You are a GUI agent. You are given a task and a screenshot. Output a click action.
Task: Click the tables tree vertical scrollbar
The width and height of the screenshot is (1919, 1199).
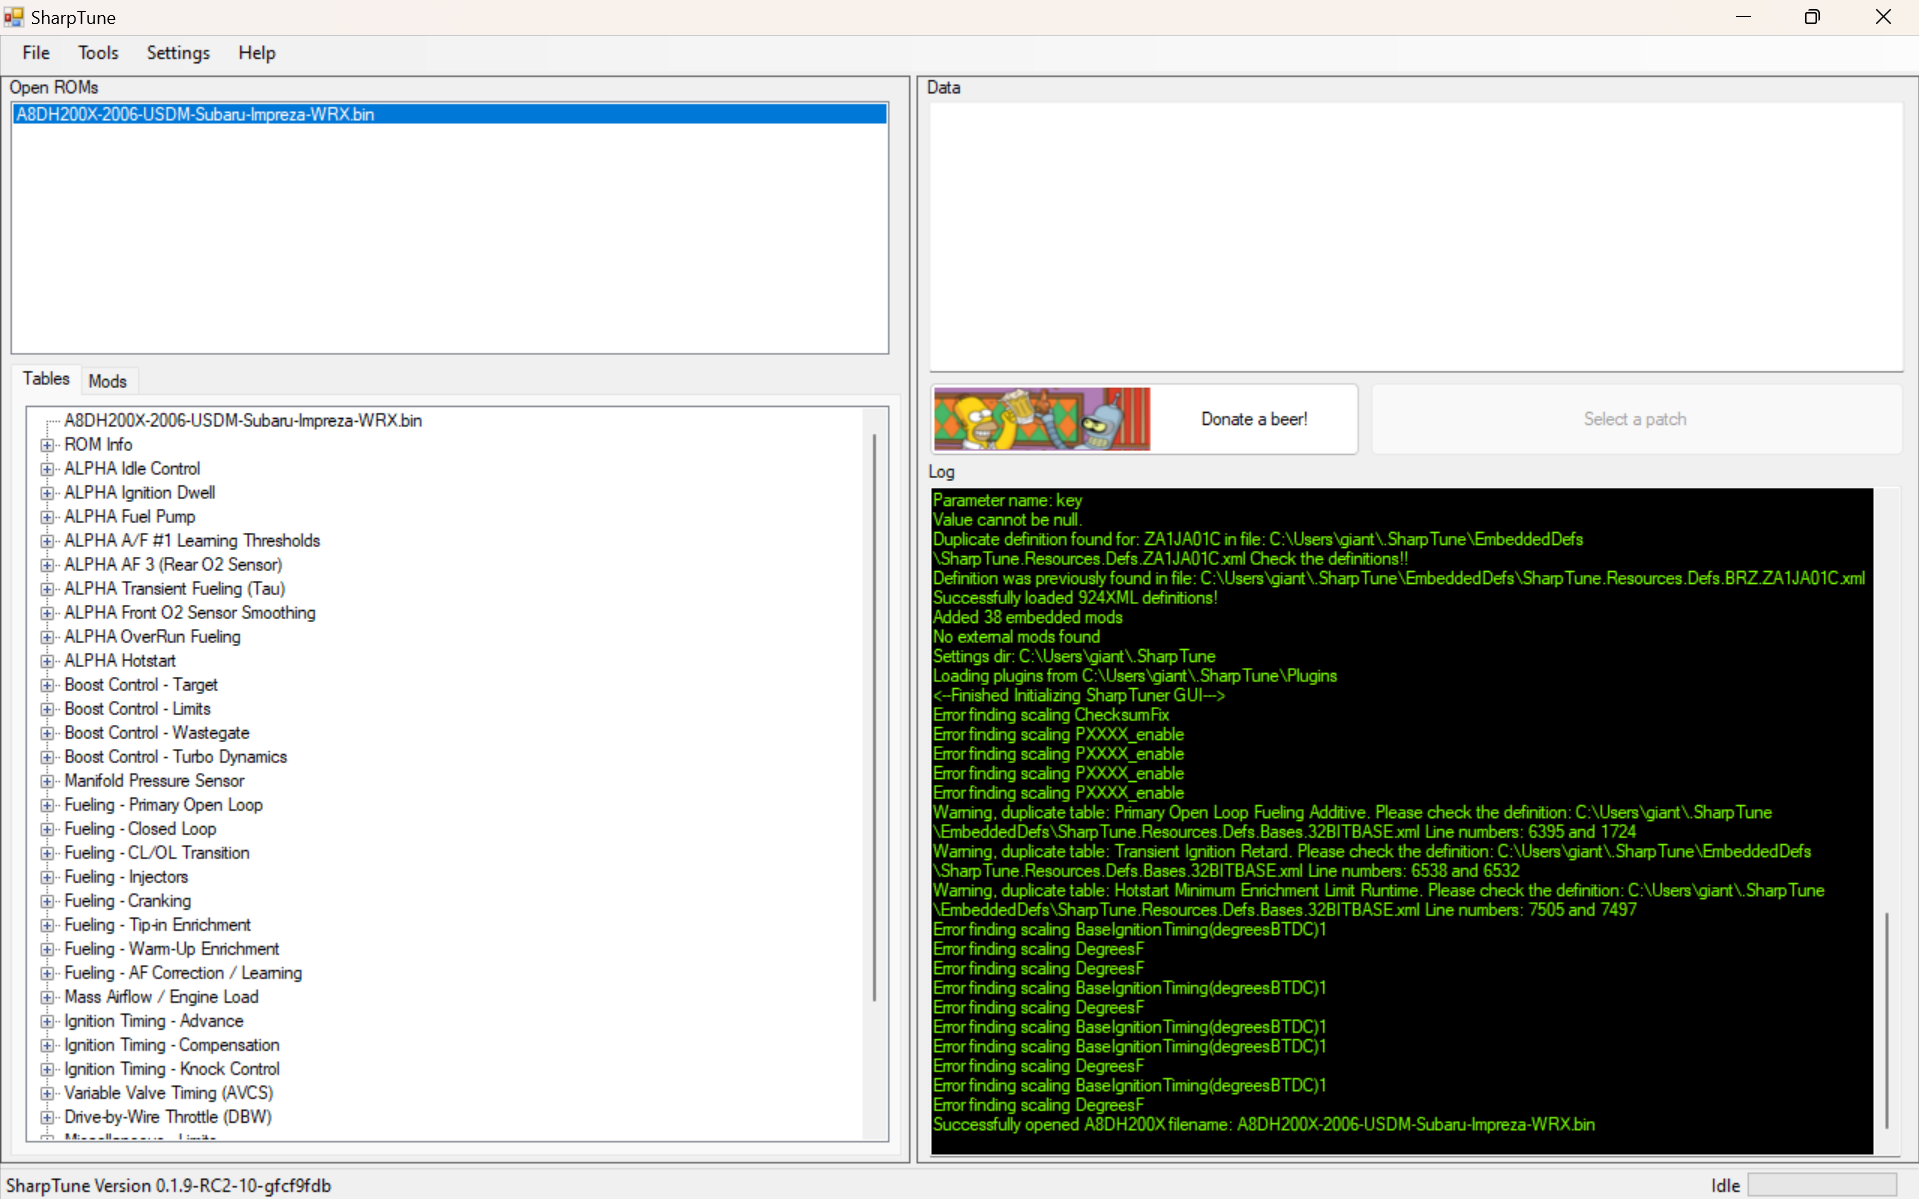click(x=874, y=716)
